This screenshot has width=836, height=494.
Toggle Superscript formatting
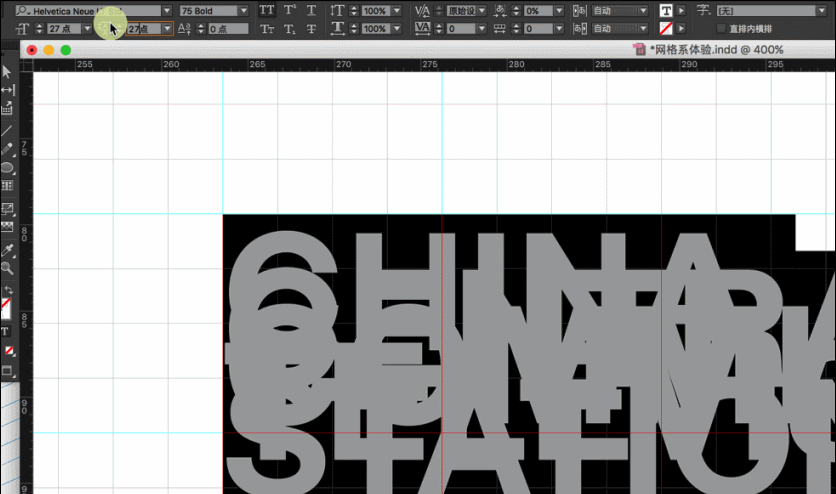coord(290,10)
